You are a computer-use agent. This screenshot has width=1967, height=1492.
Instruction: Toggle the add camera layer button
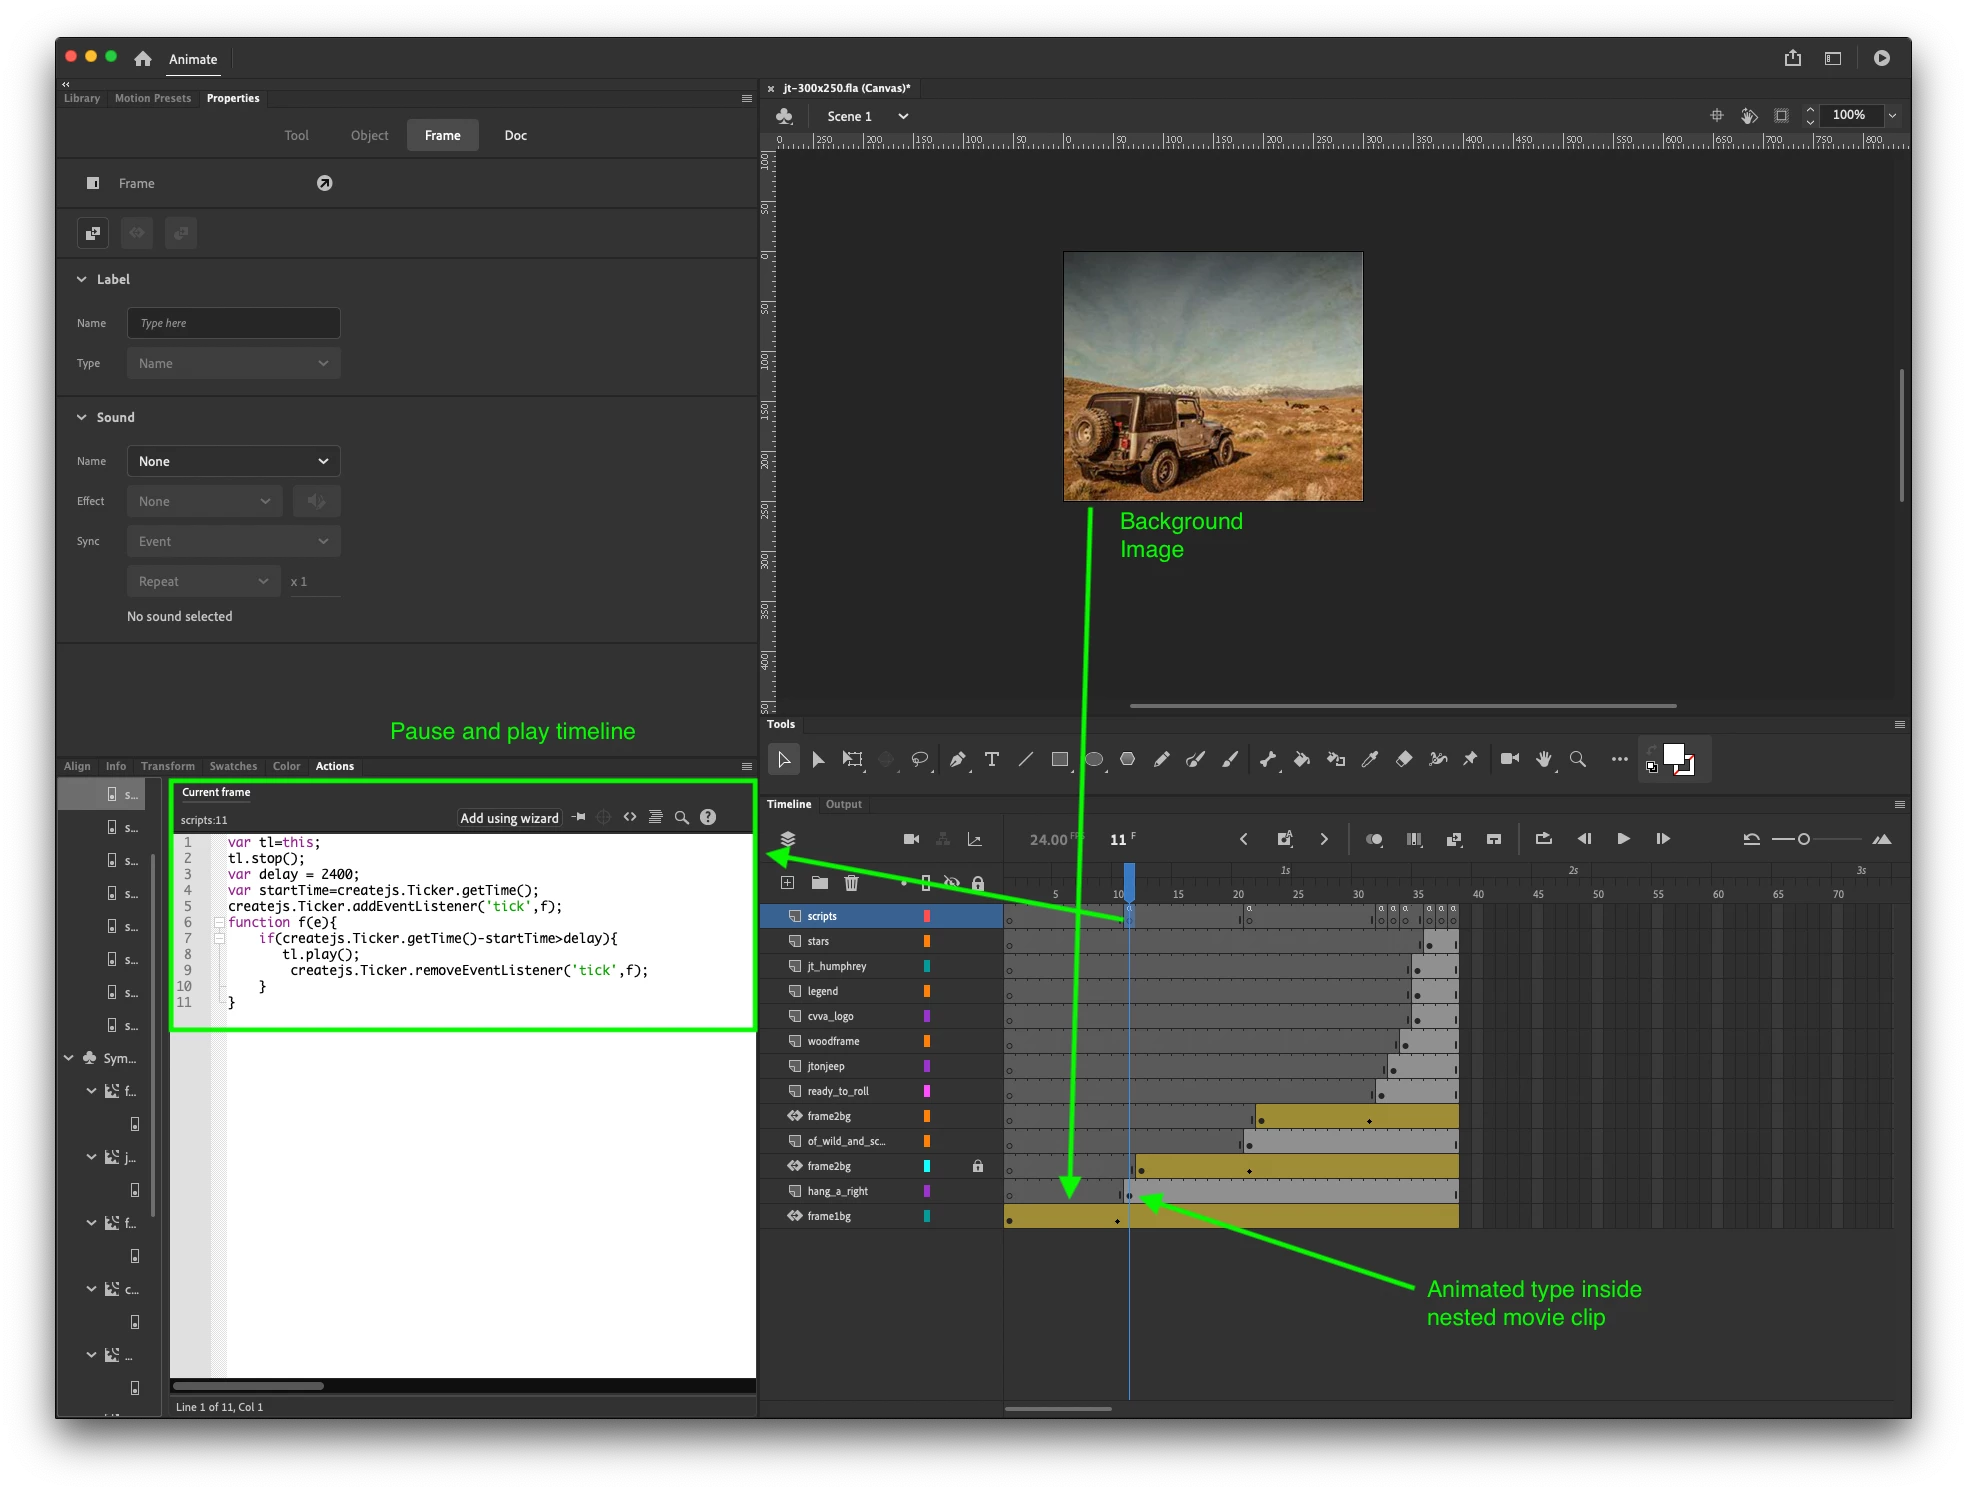coord(911,839)
